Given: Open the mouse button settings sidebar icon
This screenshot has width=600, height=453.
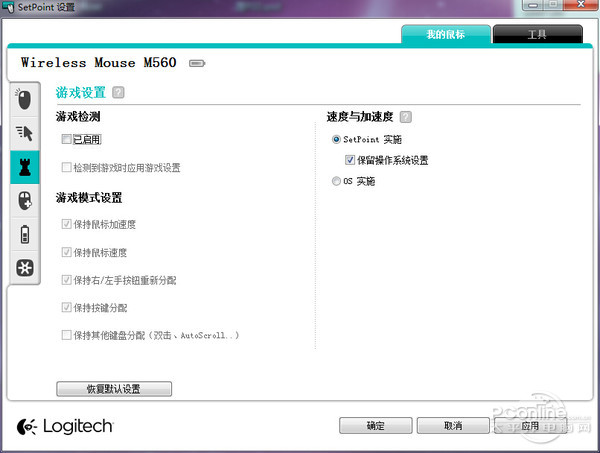Looking at the screenshot, I should tap(24, 99).
